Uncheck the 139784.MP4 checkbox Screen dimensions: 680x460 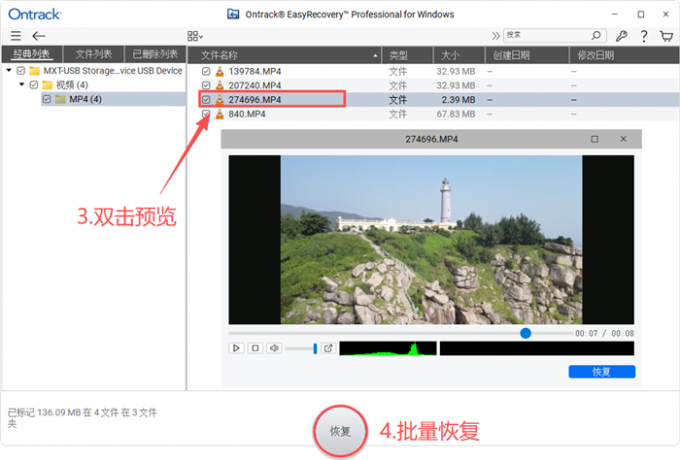pos(206,71)
